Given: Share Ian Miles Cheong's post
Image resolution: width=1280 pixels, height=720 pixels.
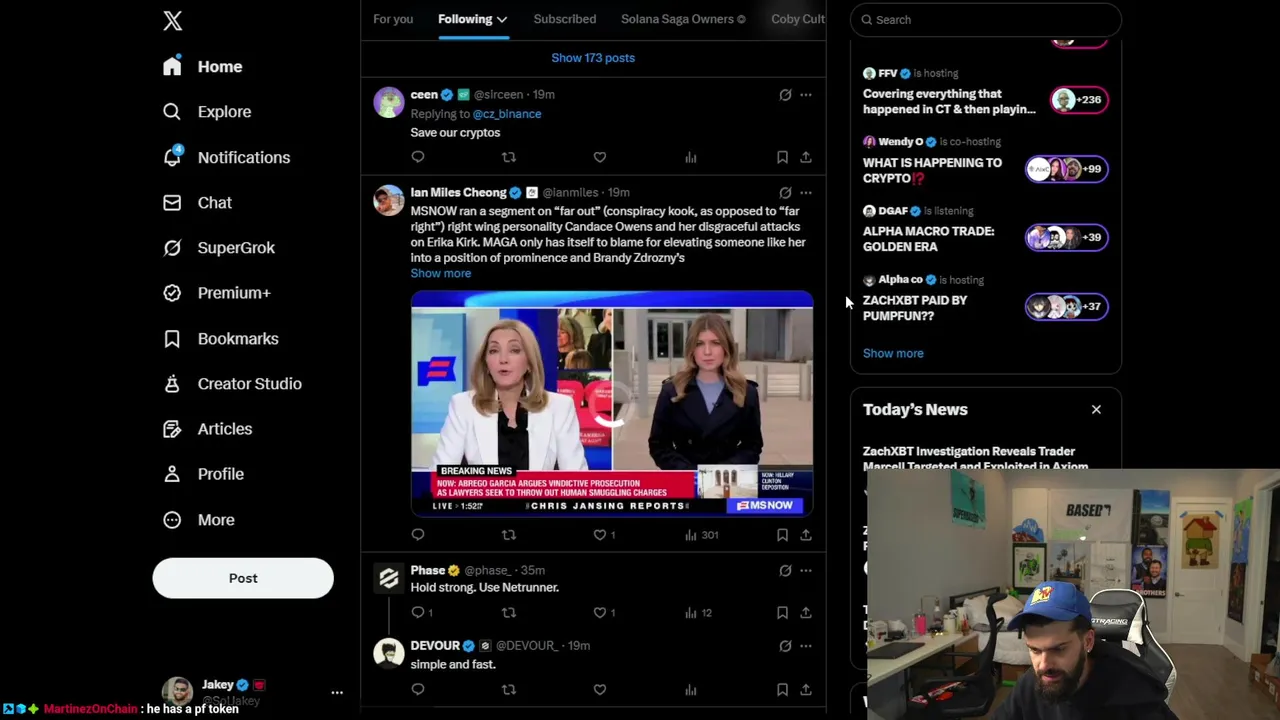Looking at the screenshot, I should pos(806,535).
